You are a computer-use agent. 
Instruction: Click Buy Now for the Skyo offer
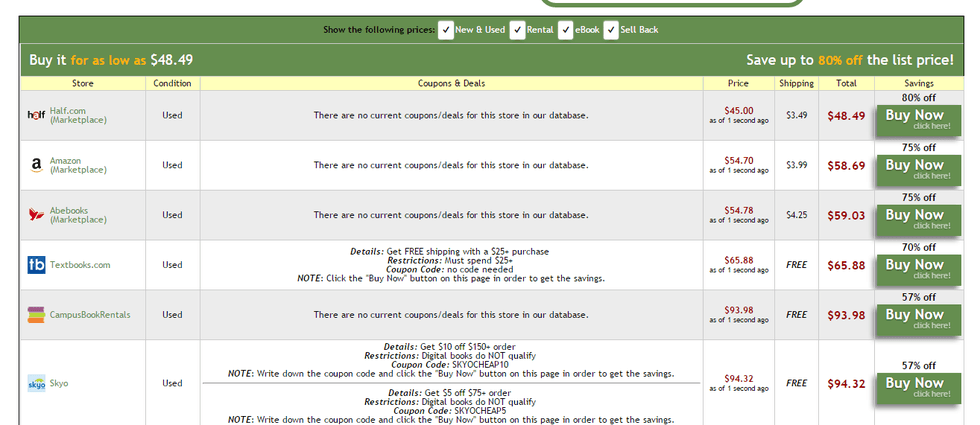[x=914, y=387]
